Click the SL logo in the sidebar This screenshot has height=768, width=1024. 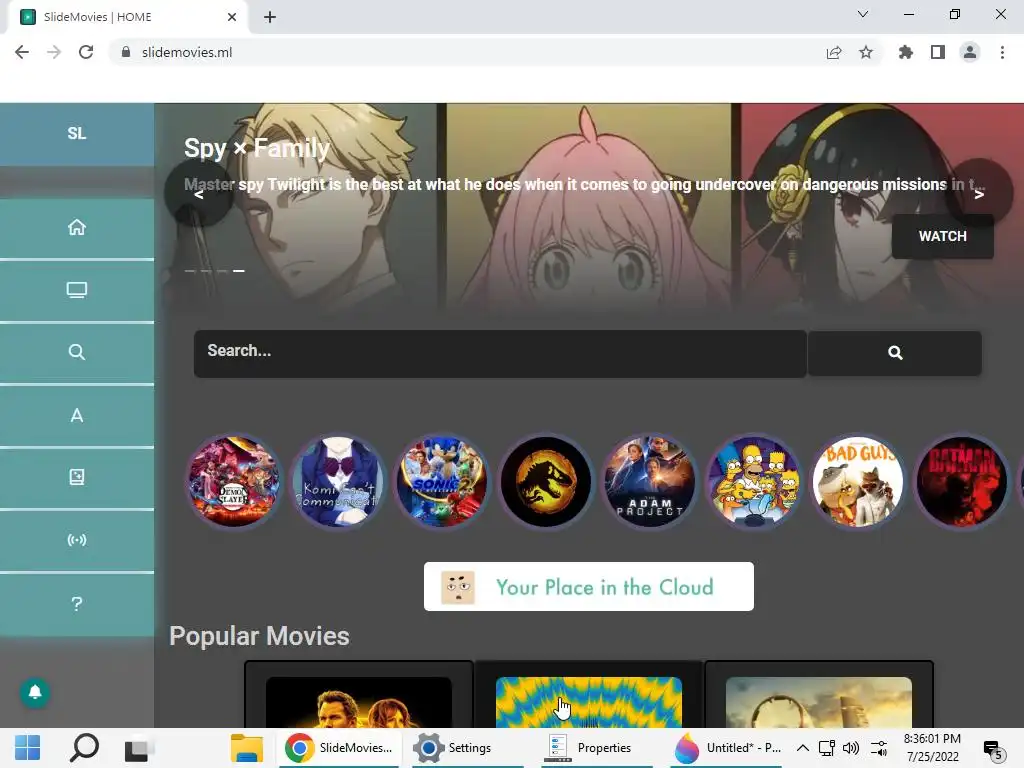(76, 134)
